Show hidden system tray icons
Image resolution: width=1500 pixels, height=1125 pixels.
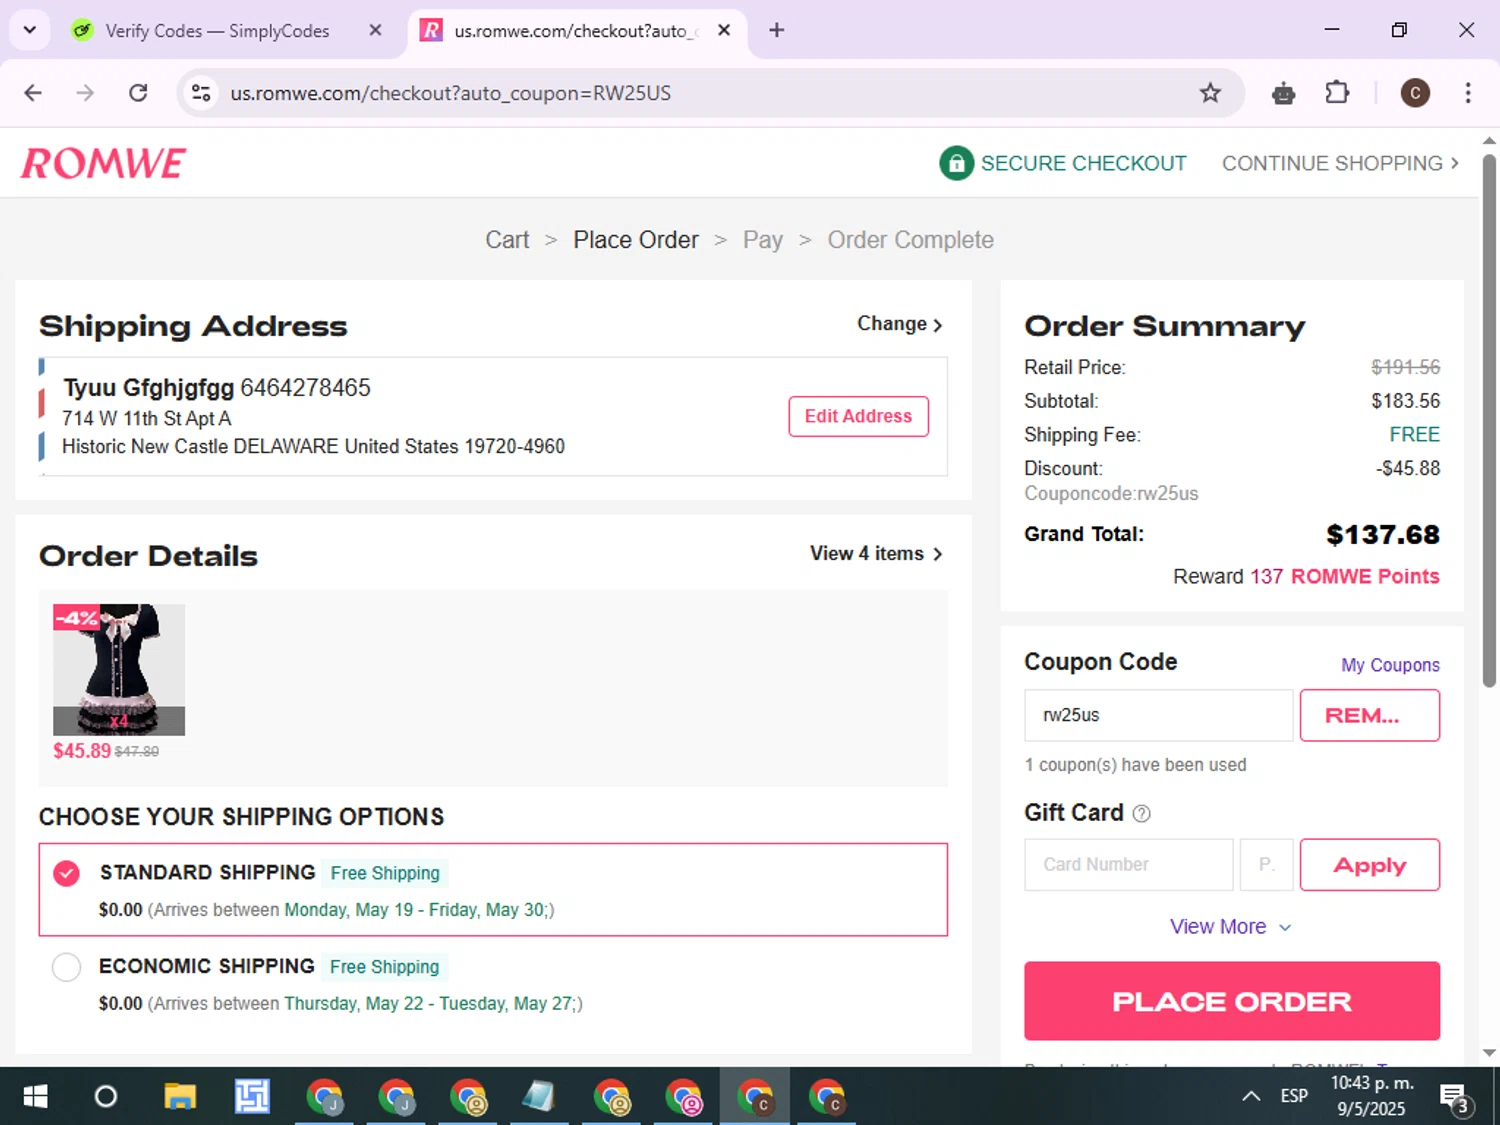point(1250,1096)
